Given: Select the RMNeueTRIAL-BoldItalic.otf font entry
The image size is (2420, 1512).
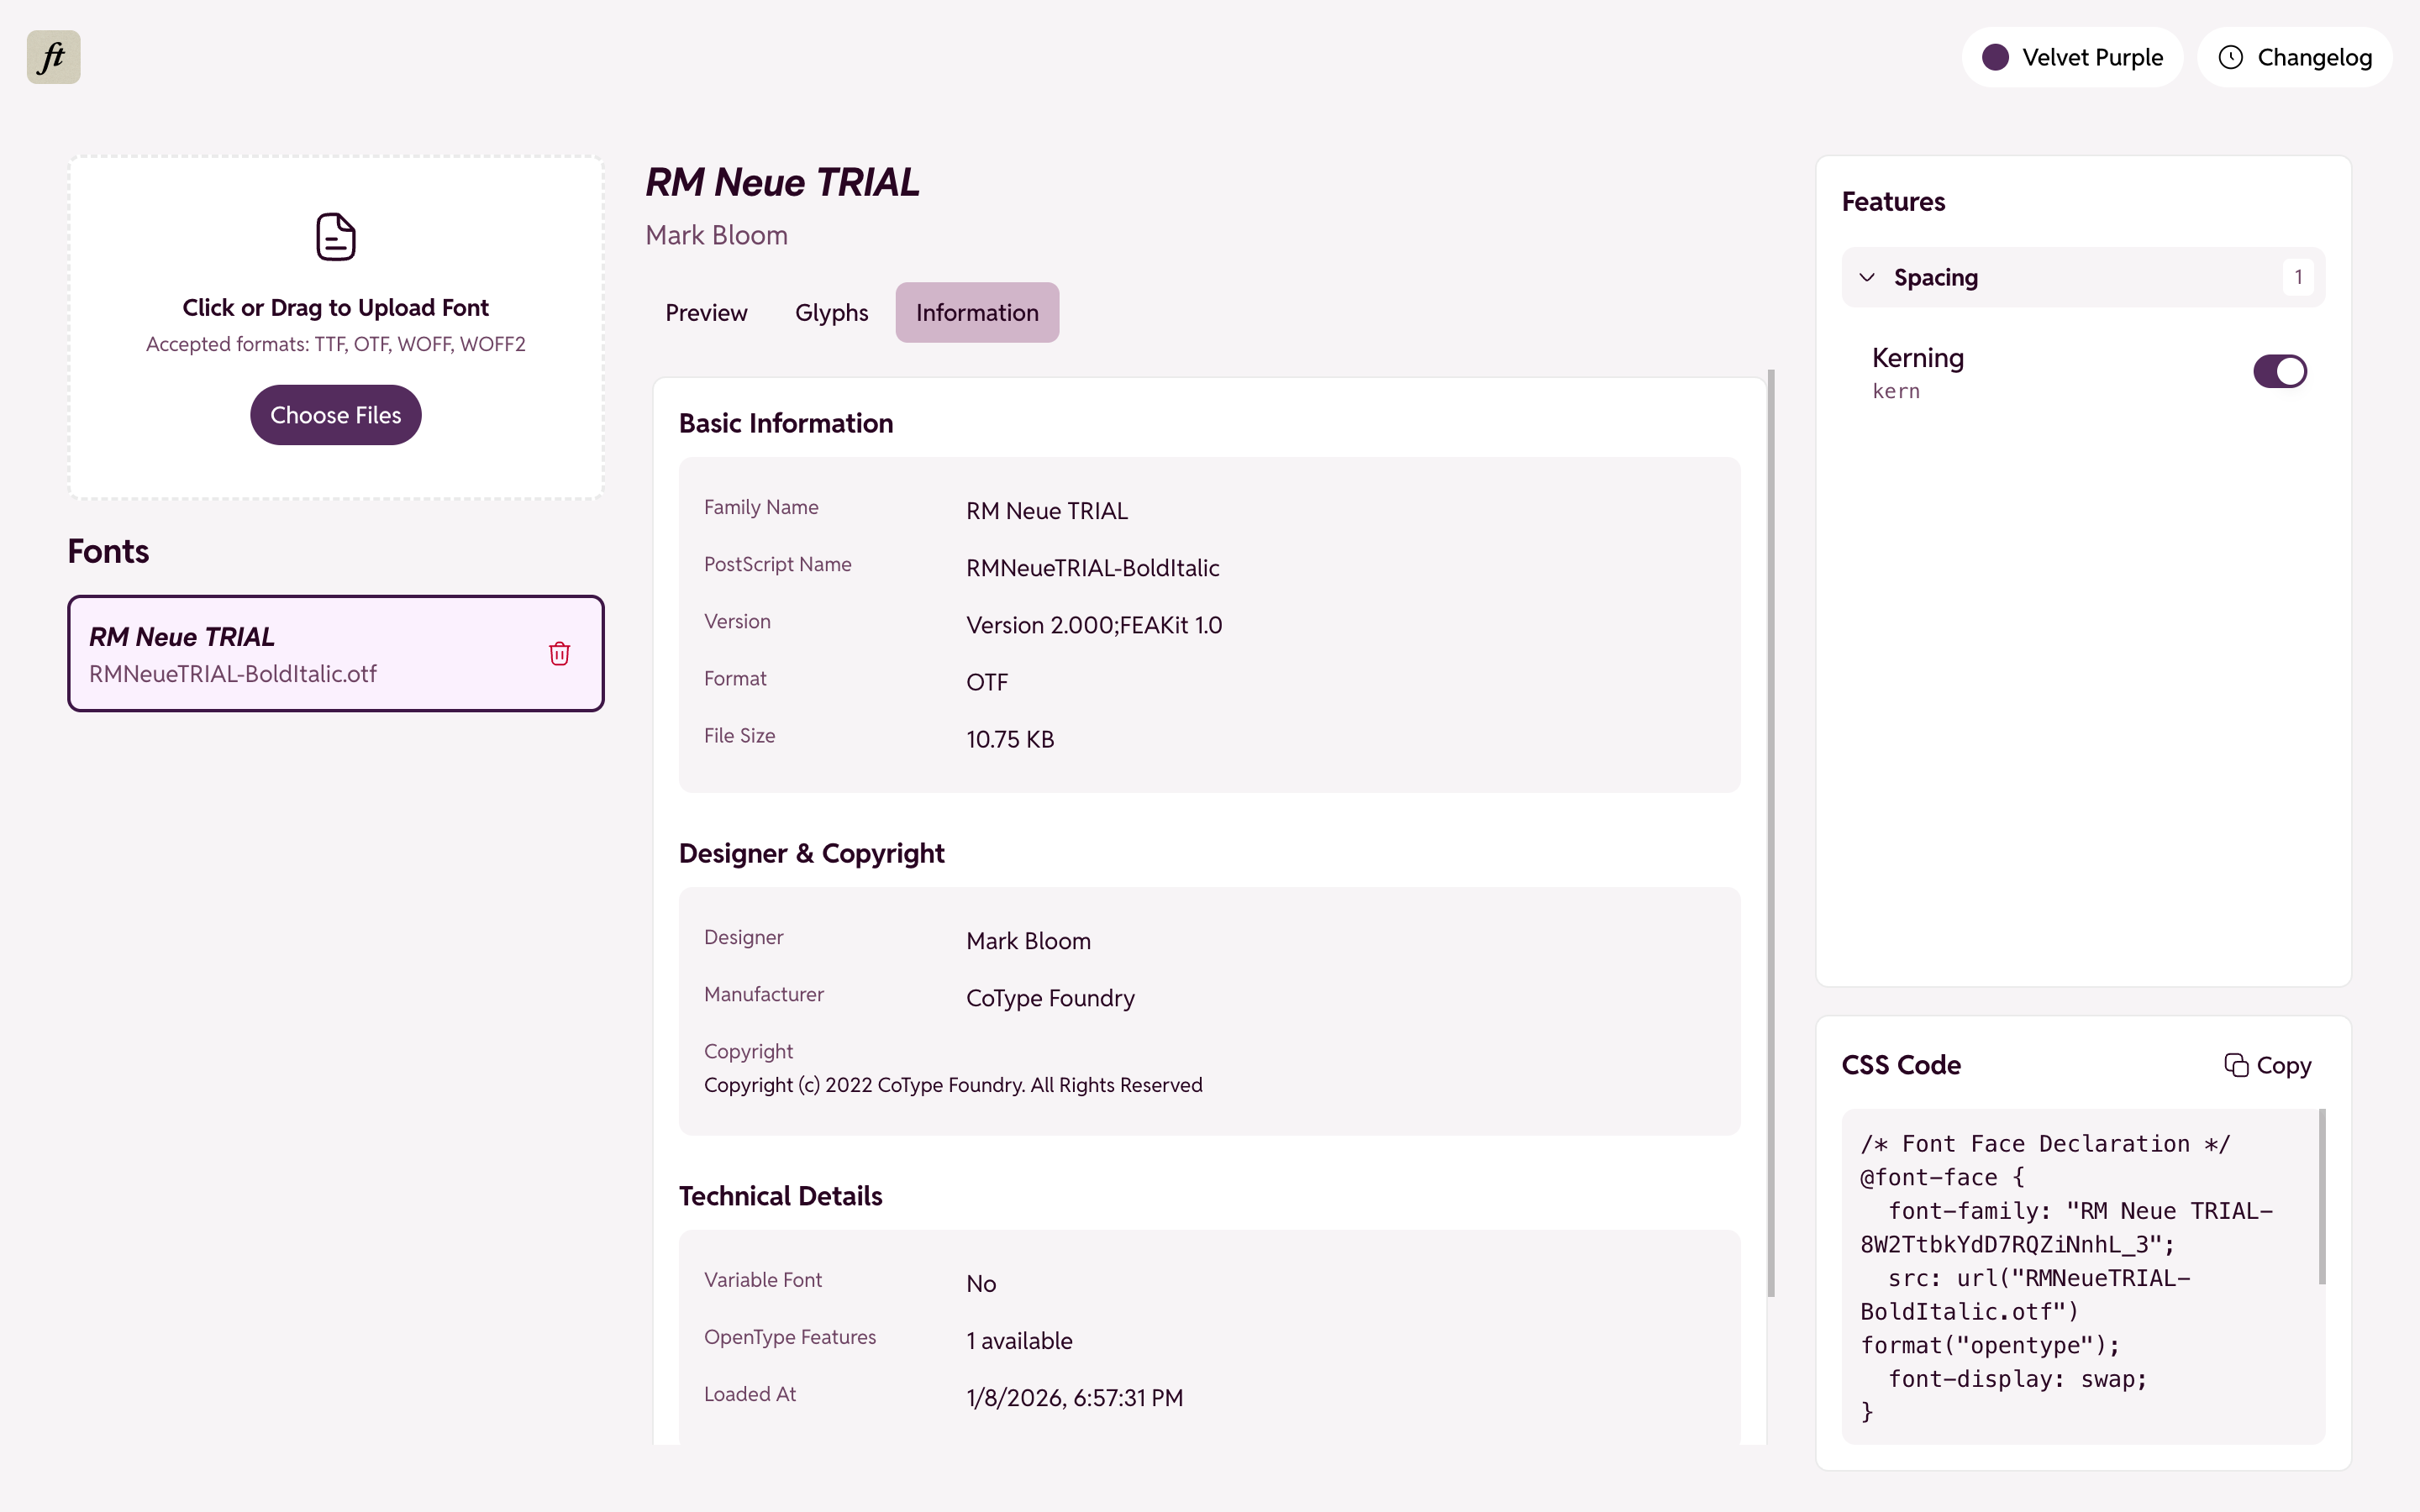Looking at the screenshot, I should click(x=300, y=652).
